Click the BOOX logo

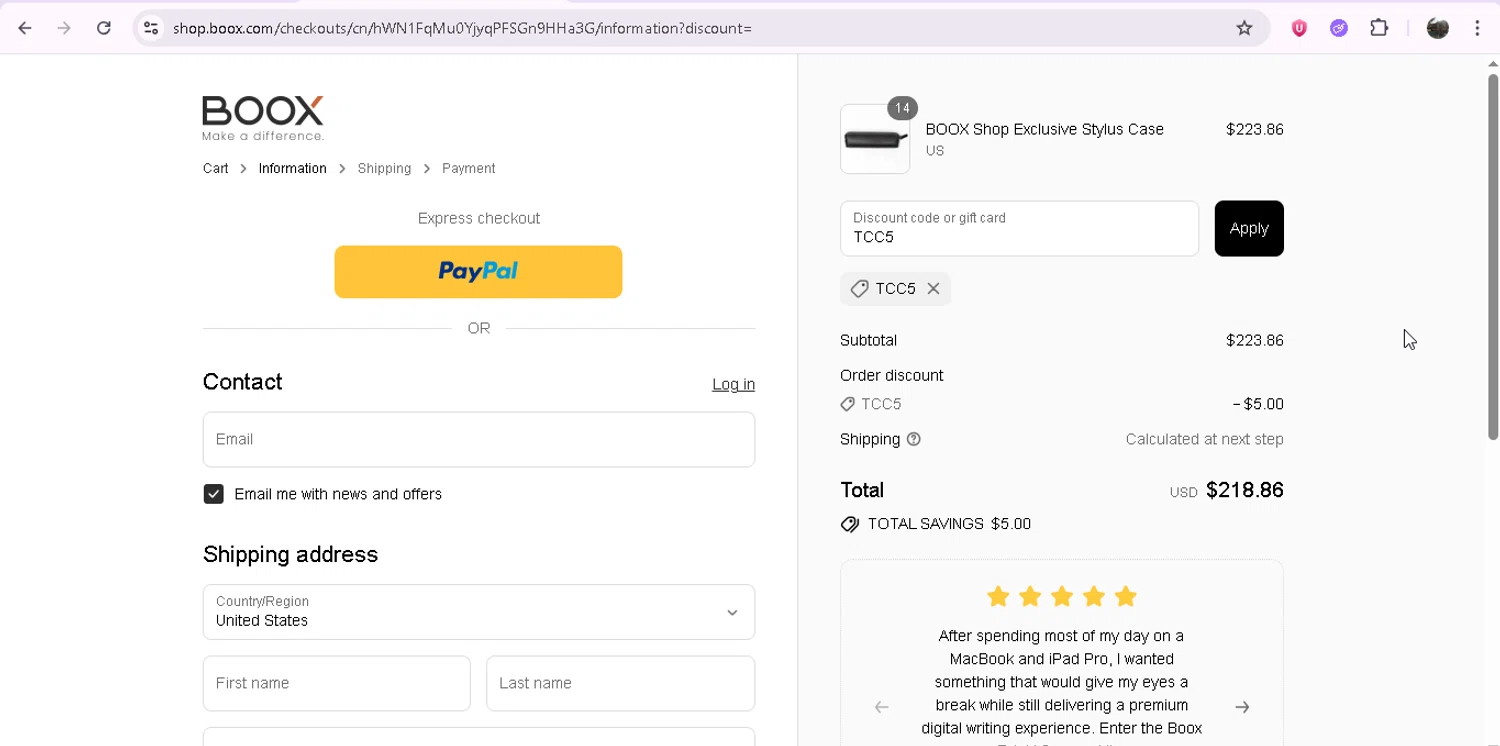tap(263, 118)
